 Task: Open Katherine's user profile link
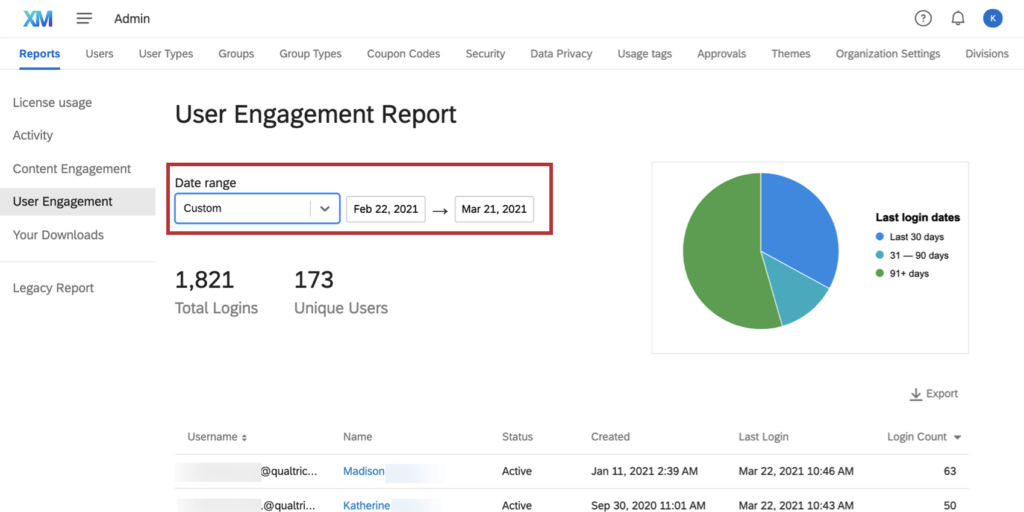tap(366, 506)
